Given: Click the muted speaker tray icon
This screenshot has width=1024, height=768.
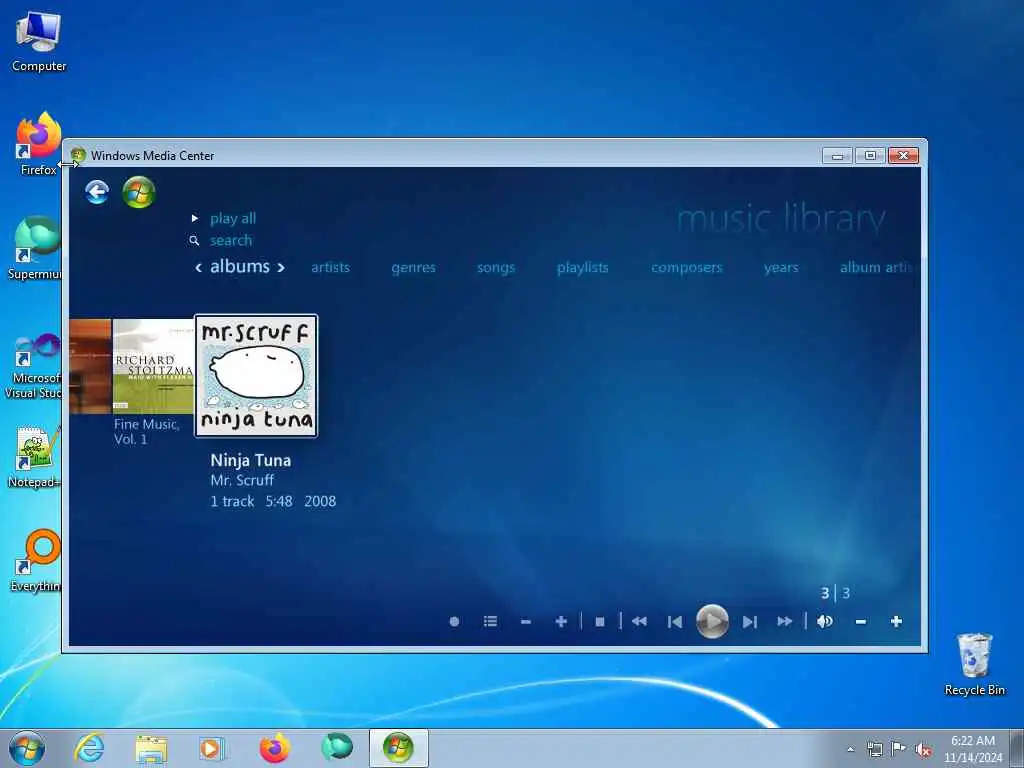Looking at the screenshot, I should (x=923, y=750).
